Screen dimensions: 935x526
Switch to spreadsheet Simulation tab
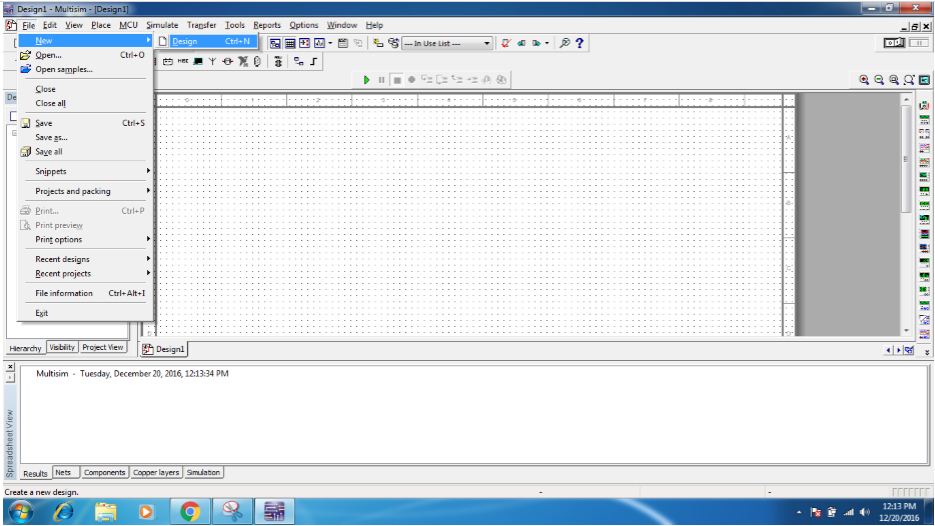click(203, 472)
